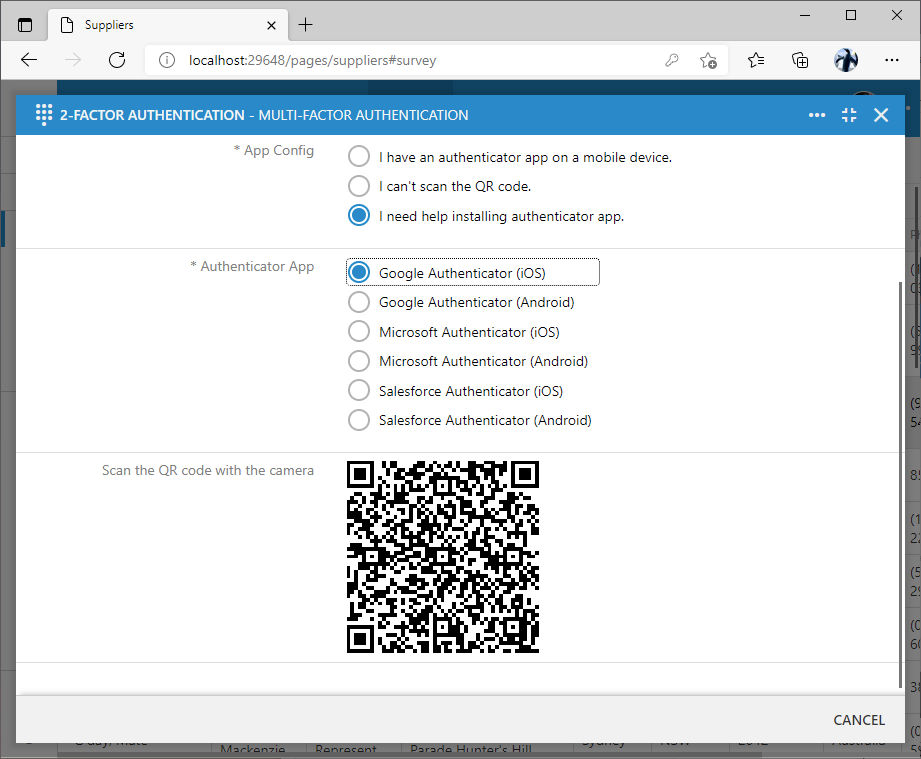The width and height of the screenshot is (921, 759).
Task: Open a new browser tab
Action: 306,24
